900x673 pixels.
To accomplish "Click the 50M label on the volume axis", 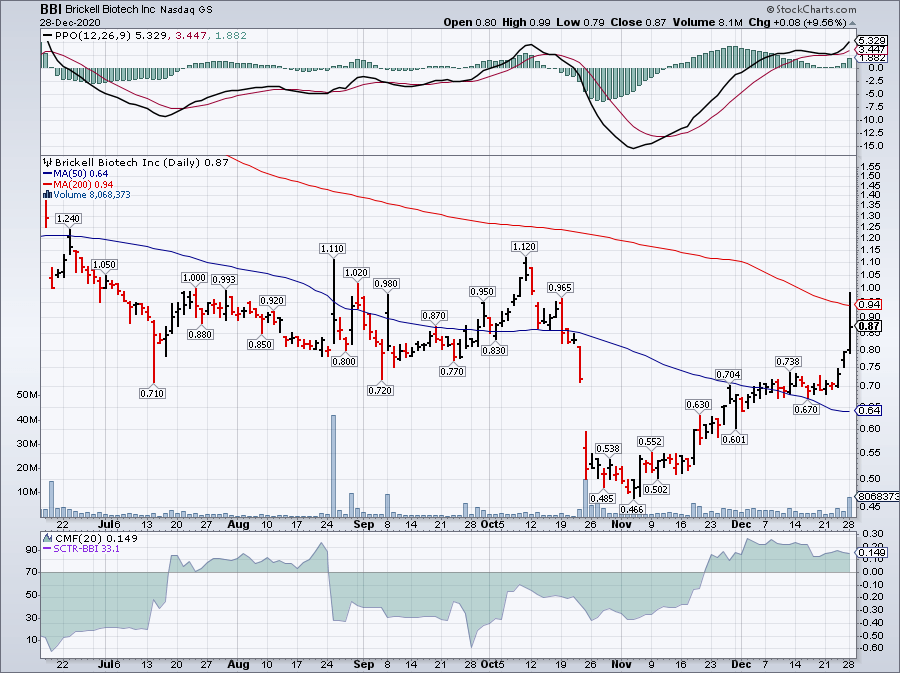I will tap(28, 395).
